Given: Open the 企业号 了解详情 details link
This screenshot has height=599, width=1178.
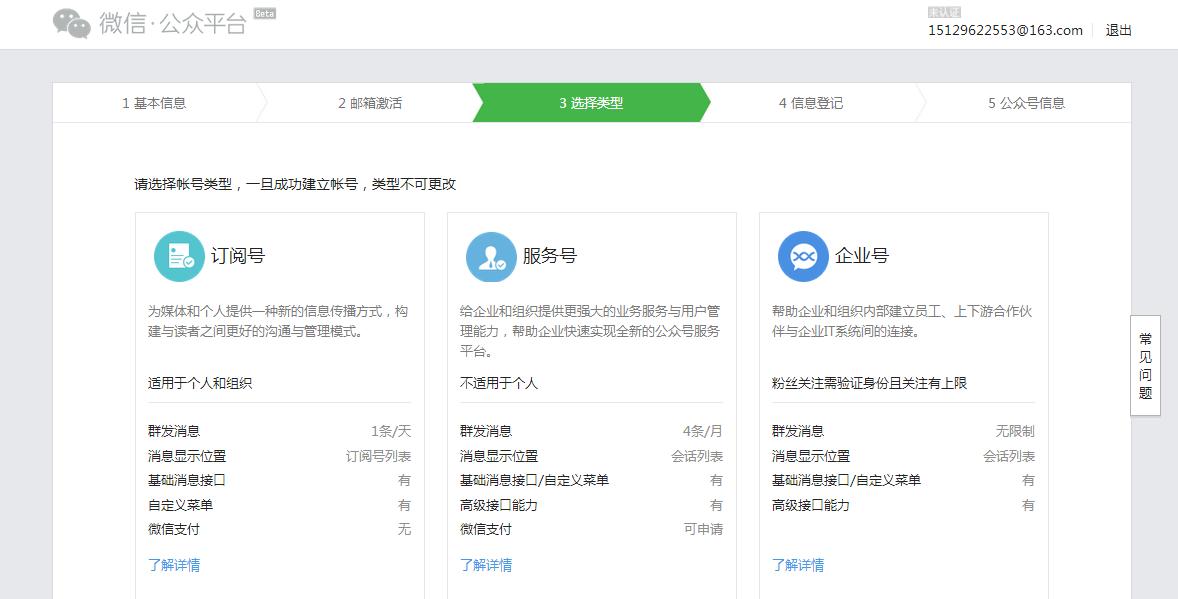Looking at the screenshot, I should point(800,565).
